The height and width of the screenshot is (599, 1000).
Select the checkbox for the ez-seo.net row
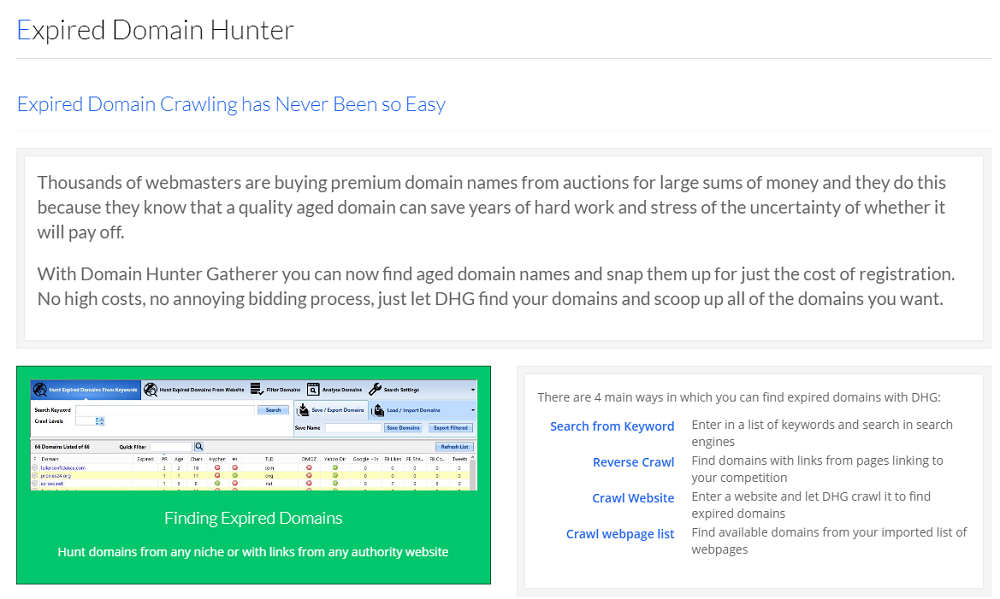pyautogui.click(x=33, y=482)
